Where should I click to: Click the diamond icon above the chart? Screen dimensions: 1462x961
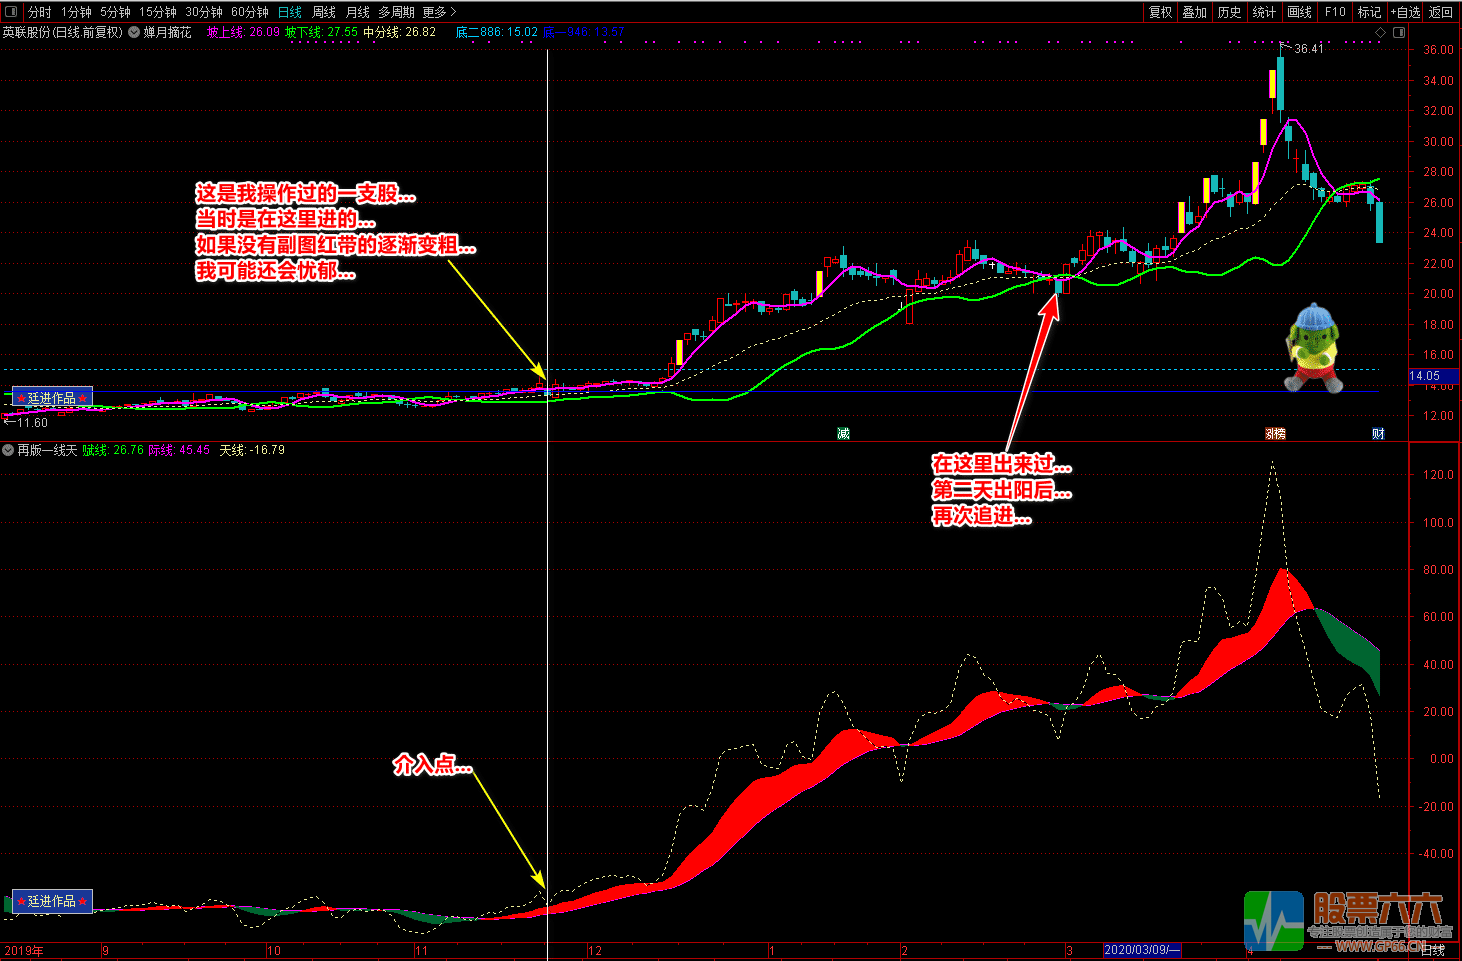click(1381, 32)
